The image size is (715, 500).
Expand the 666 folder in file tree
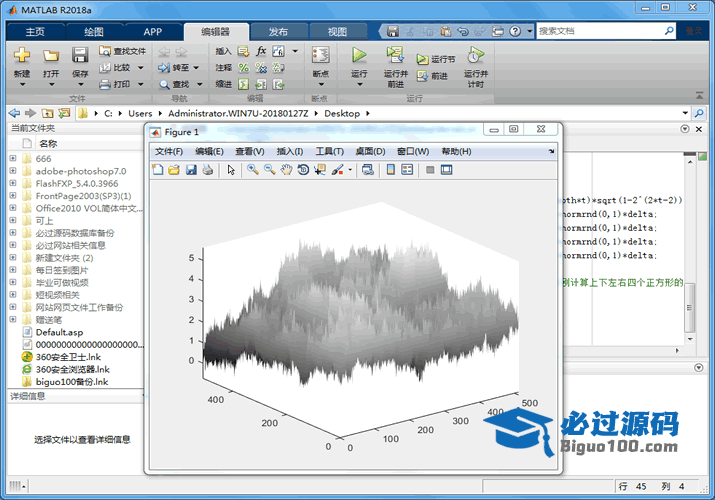[12, 159]
